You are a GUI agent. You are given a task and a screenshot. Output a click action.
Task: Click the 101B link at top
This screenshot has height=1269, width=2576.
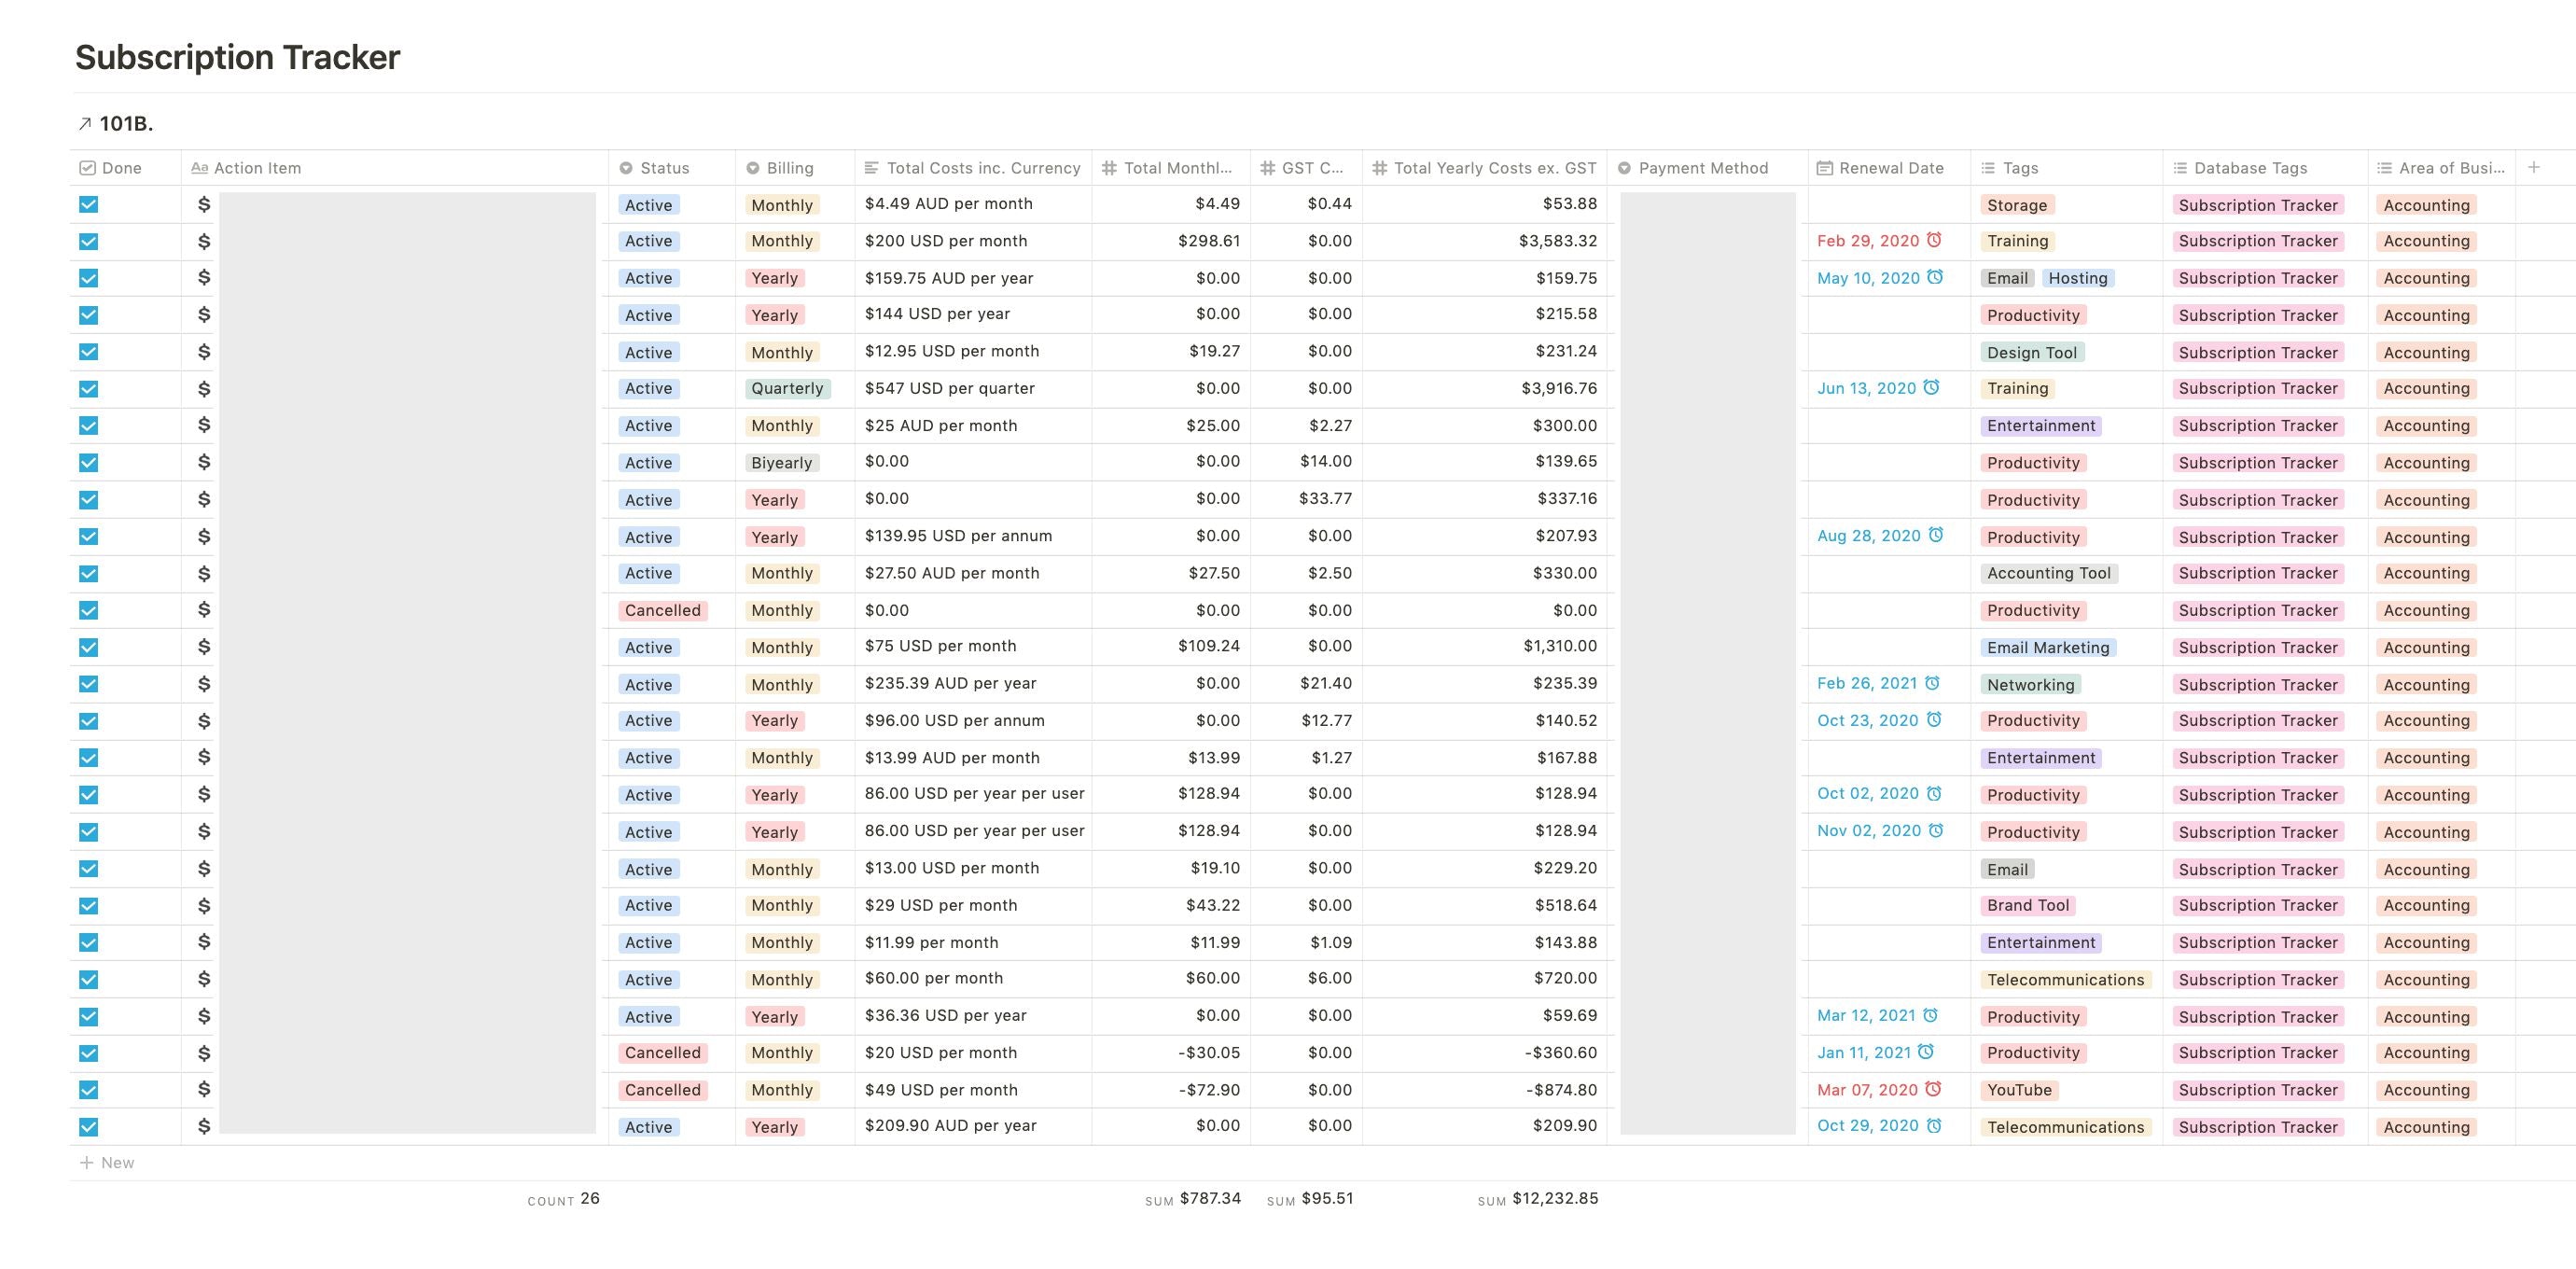coord(125,123)
